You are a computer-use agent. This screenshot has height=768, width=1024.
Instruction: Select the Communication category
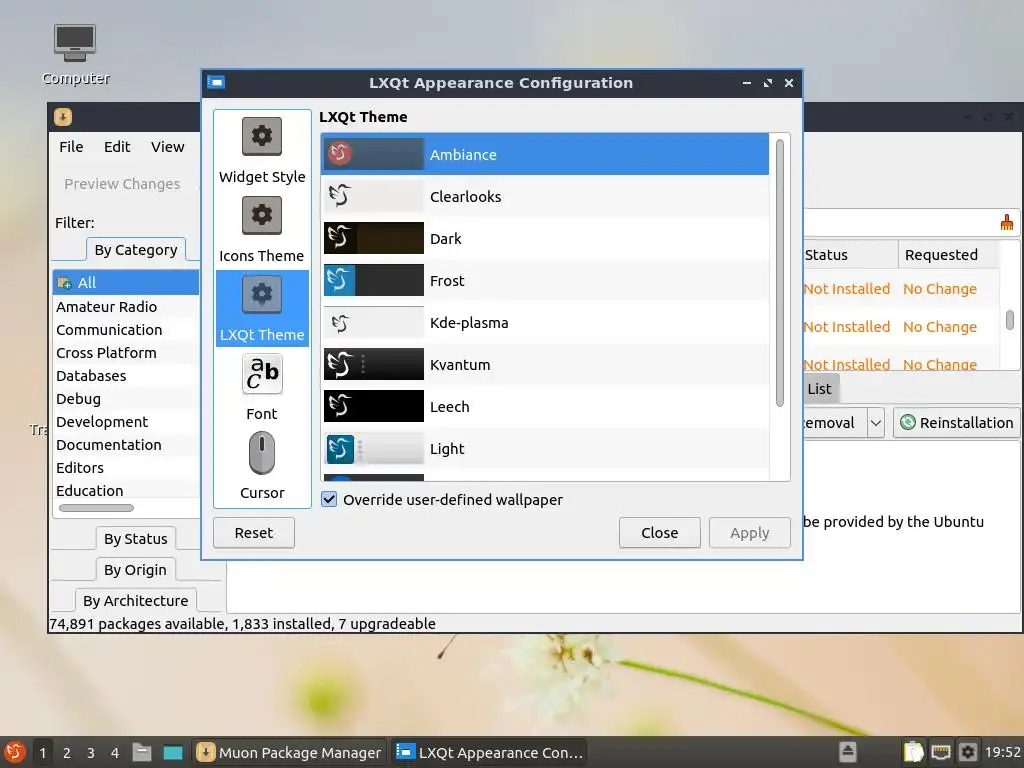click(126, 330)
